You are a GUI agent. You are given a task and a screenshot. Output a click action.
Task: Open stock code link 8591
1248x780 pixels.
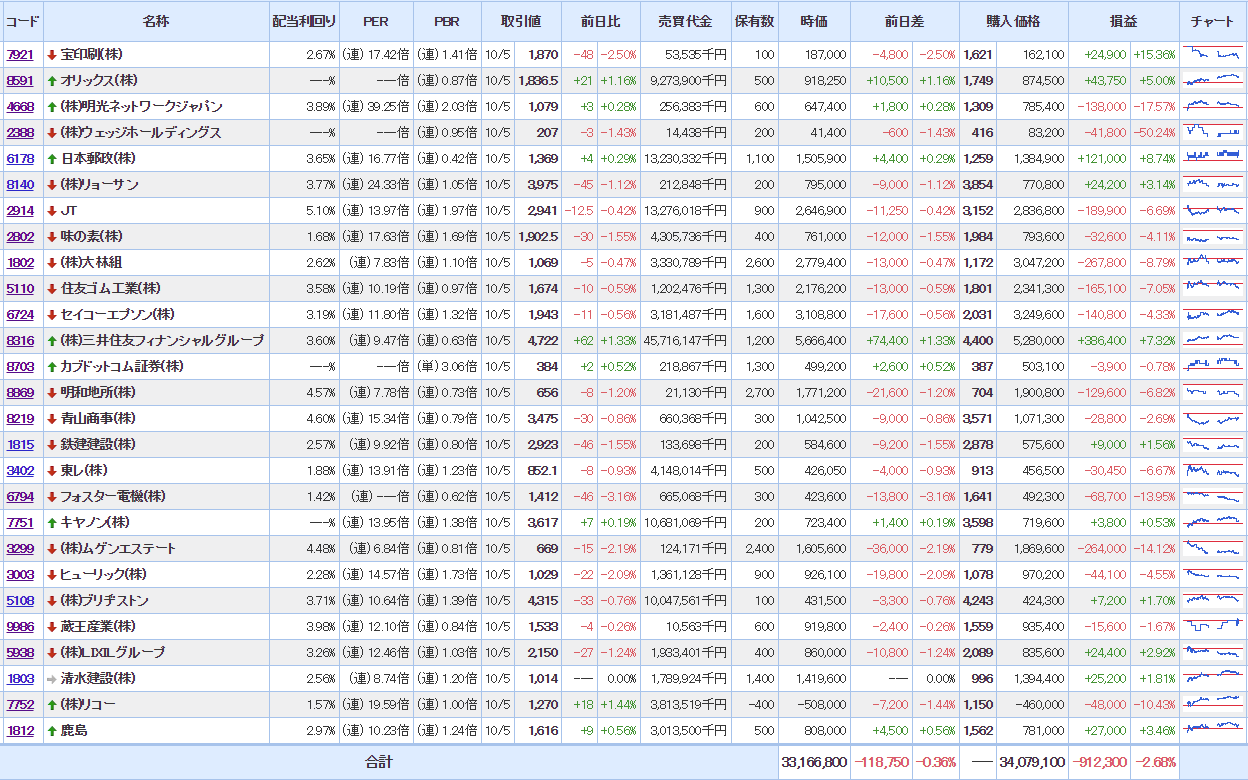[x=20, y=81]
